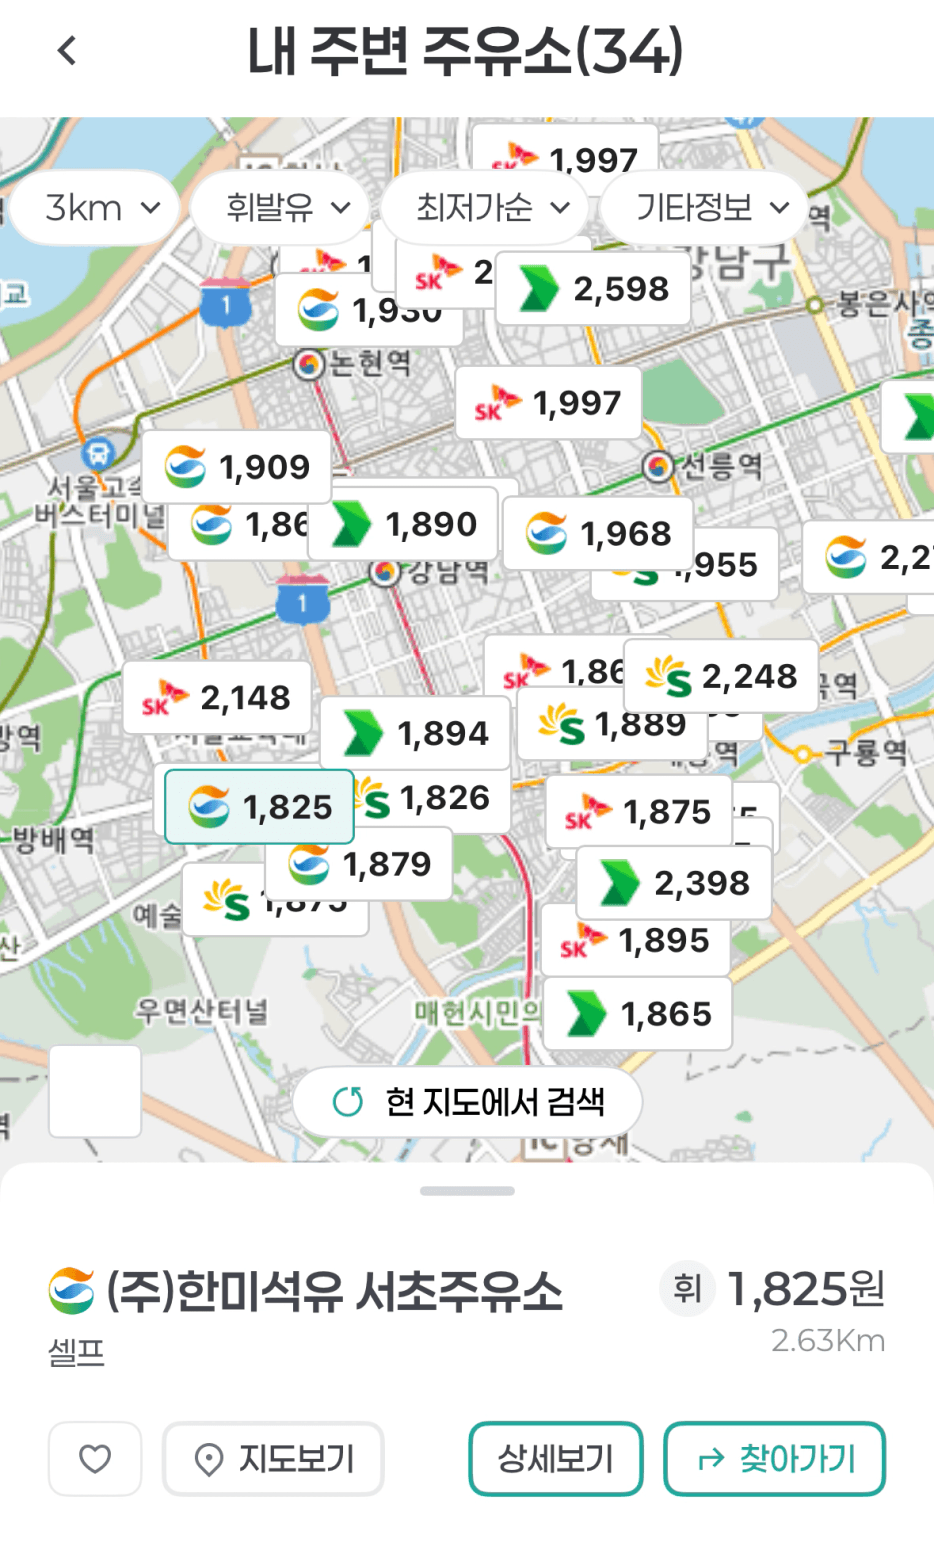Click the 휘 fuel type badge
934x1550 pixels.
pyautogui.click(x=687, y=1289)
